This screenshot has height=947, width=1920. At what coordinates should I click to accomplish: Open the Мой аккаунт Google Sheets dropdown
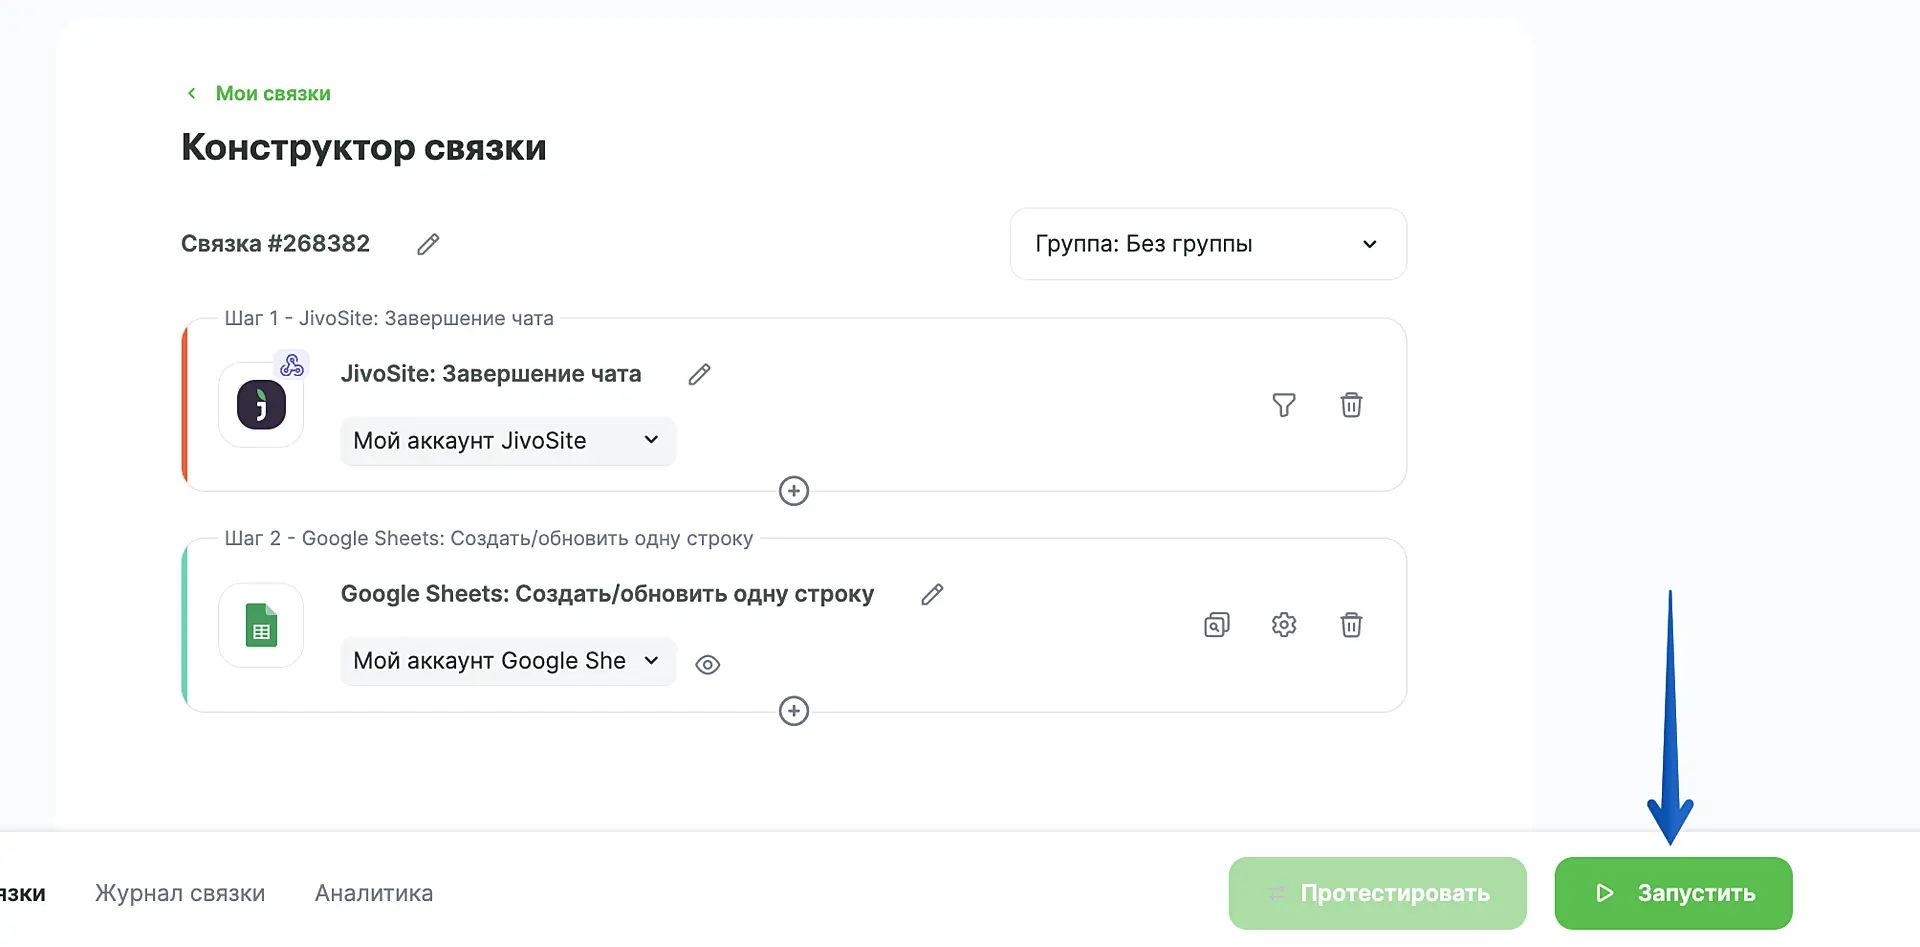point(508,661)
